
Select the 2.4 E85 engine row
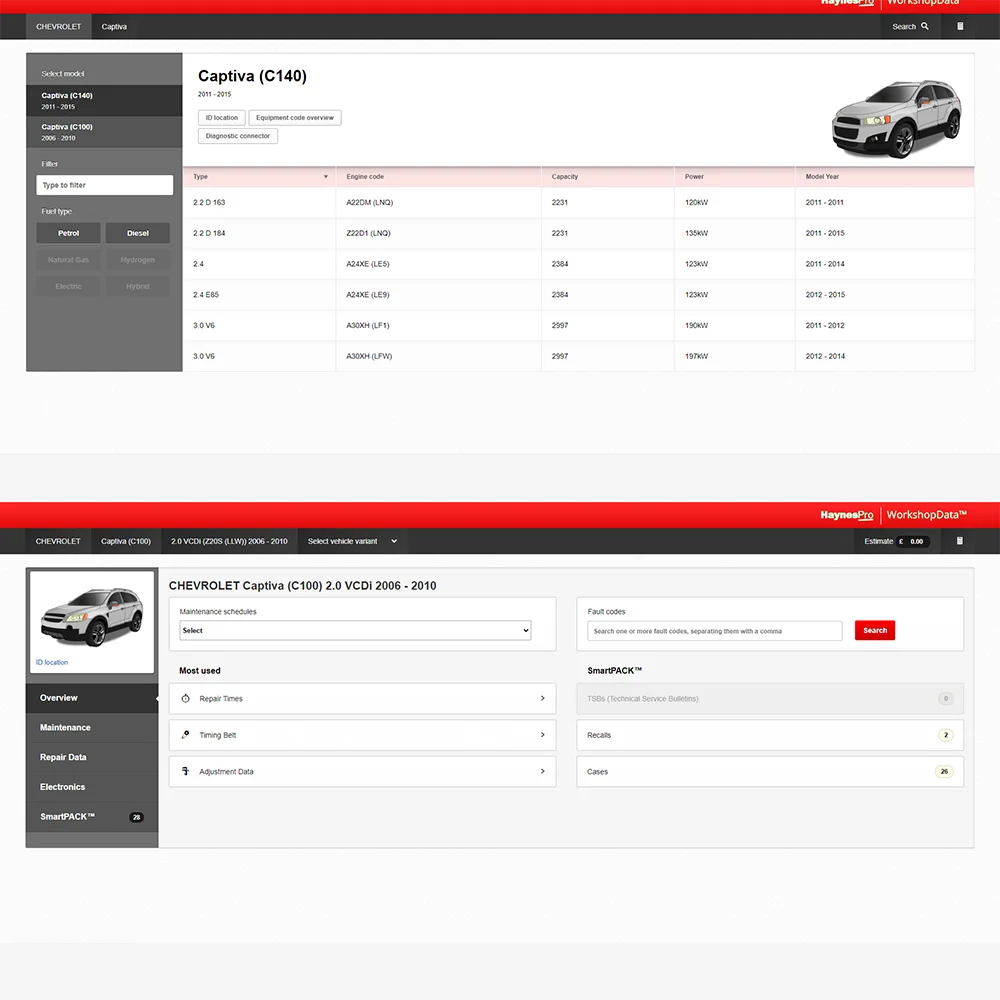578,295
